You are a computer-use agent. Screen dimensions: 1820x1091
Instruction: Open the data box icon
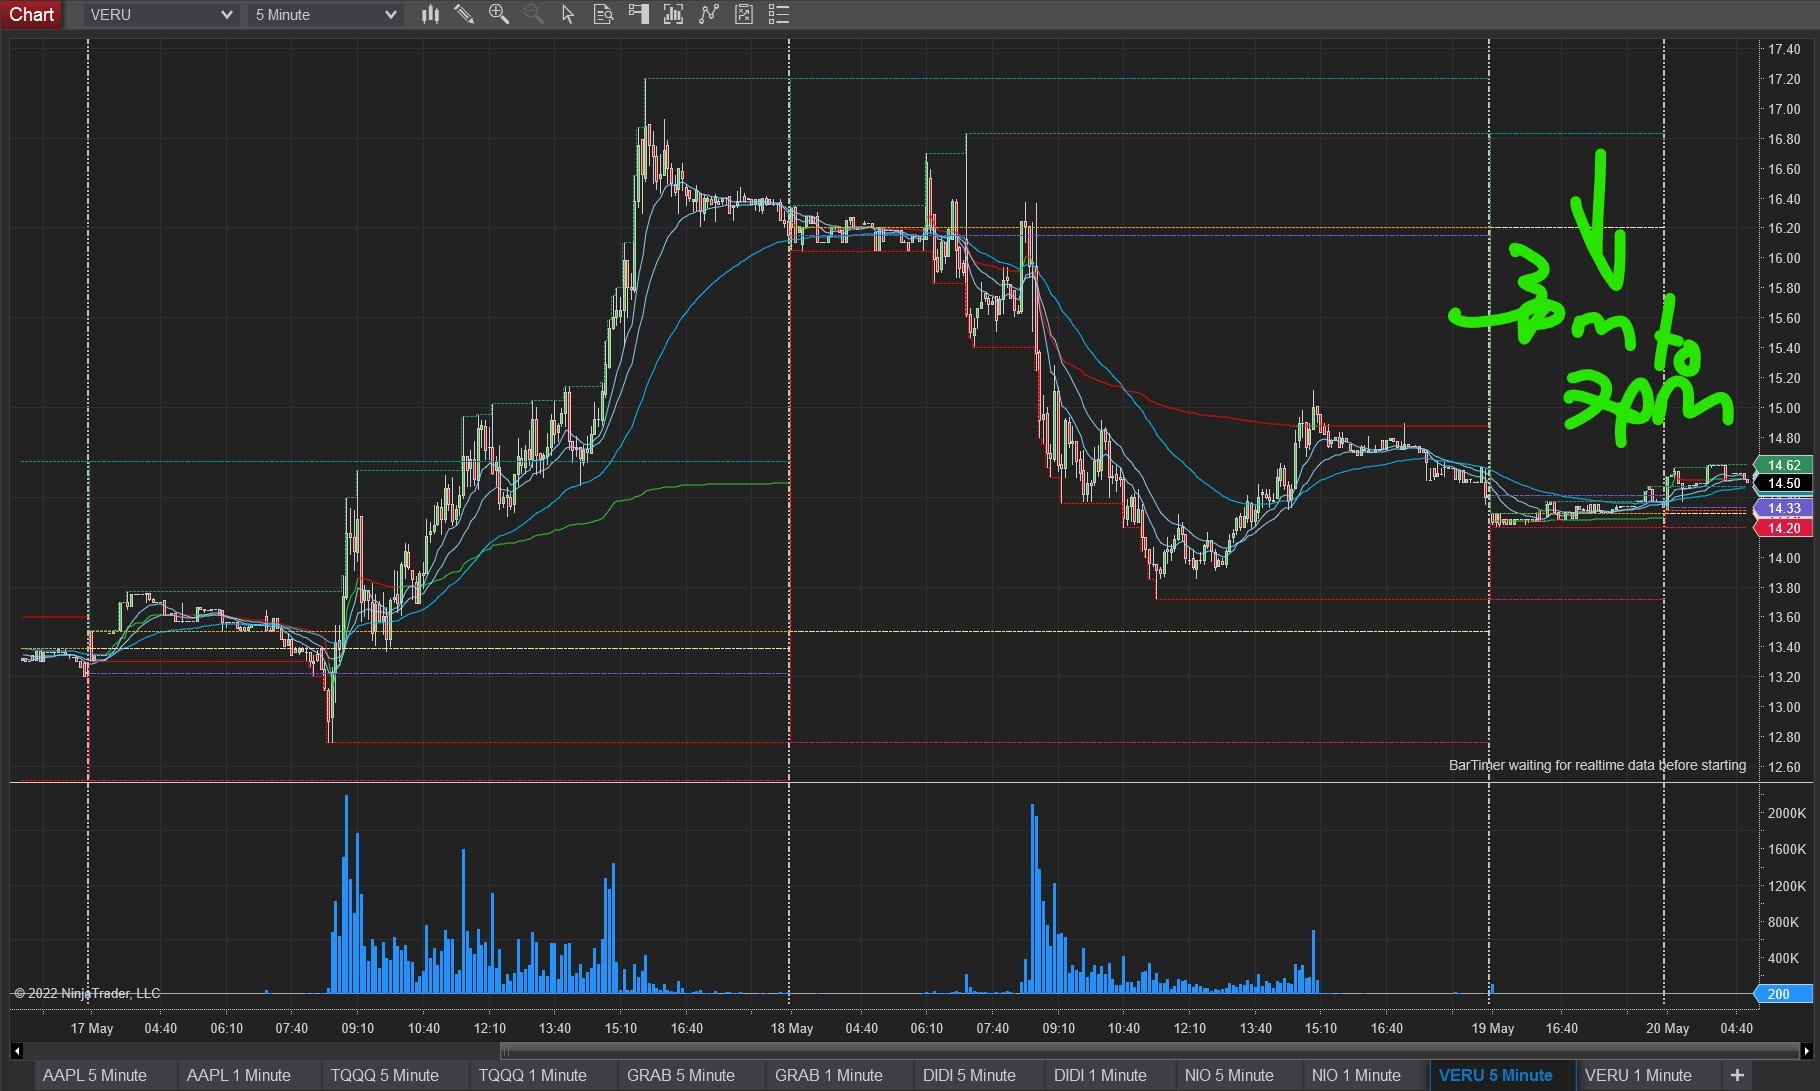point(603,14)
